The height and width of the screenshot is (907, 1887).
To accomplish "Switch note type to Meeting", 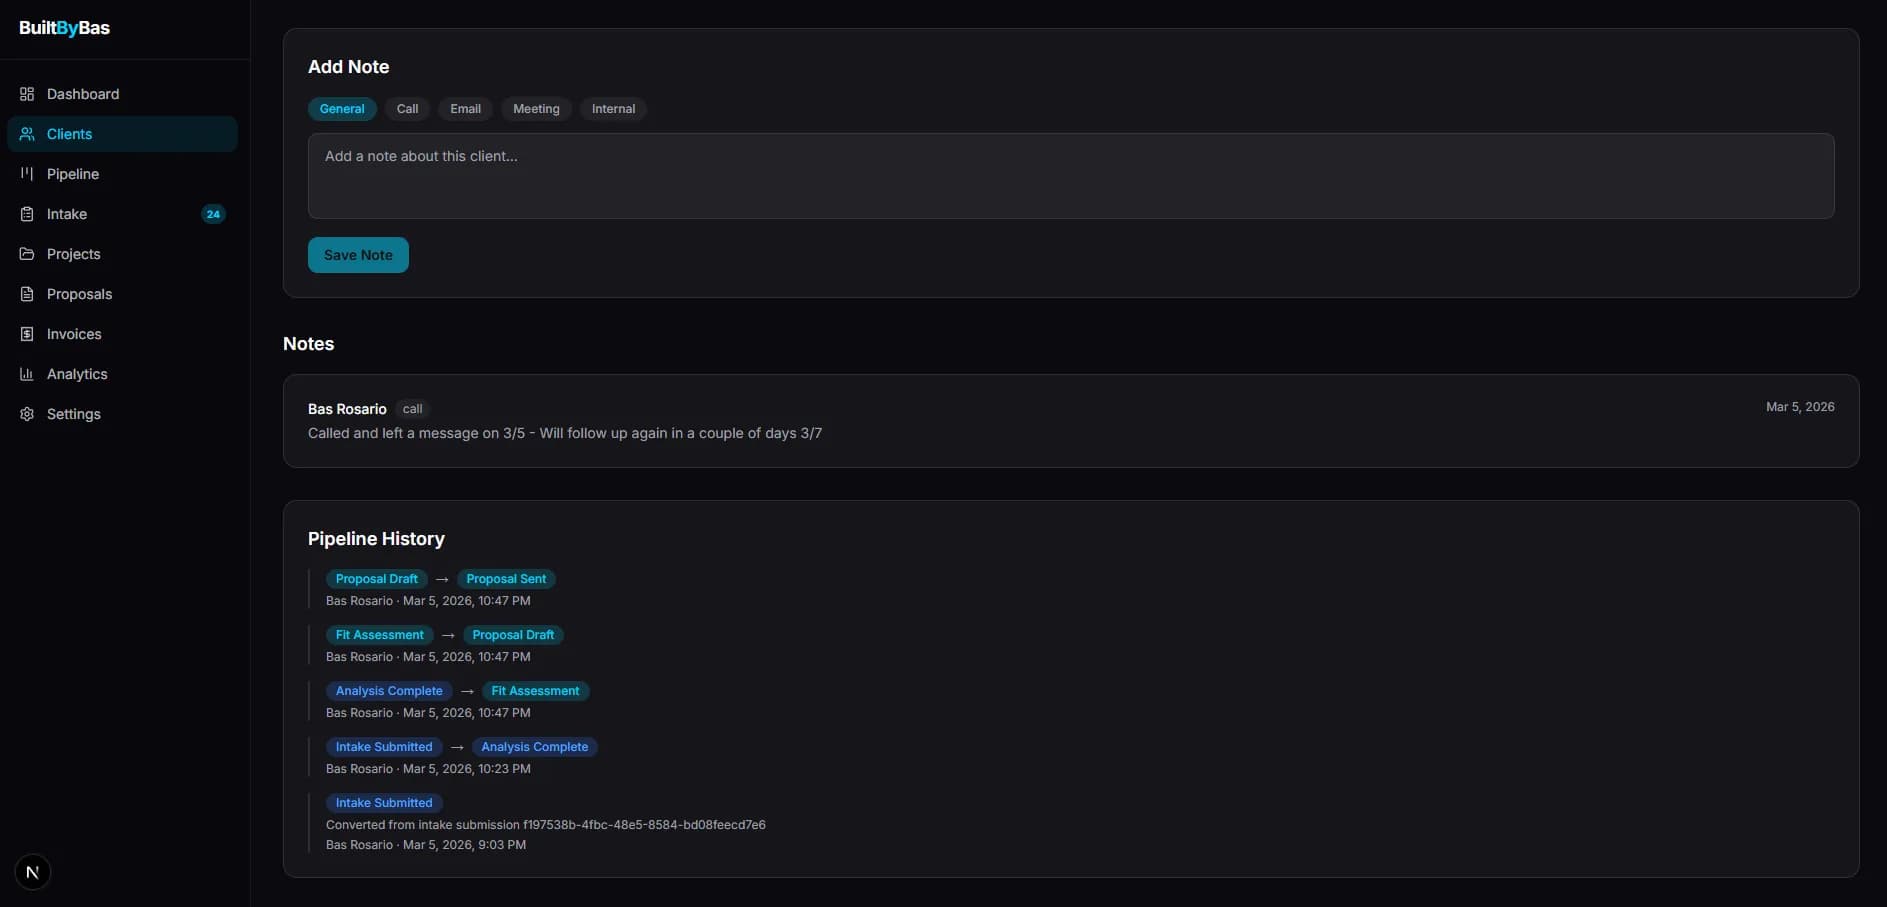I will pos(536,109).
